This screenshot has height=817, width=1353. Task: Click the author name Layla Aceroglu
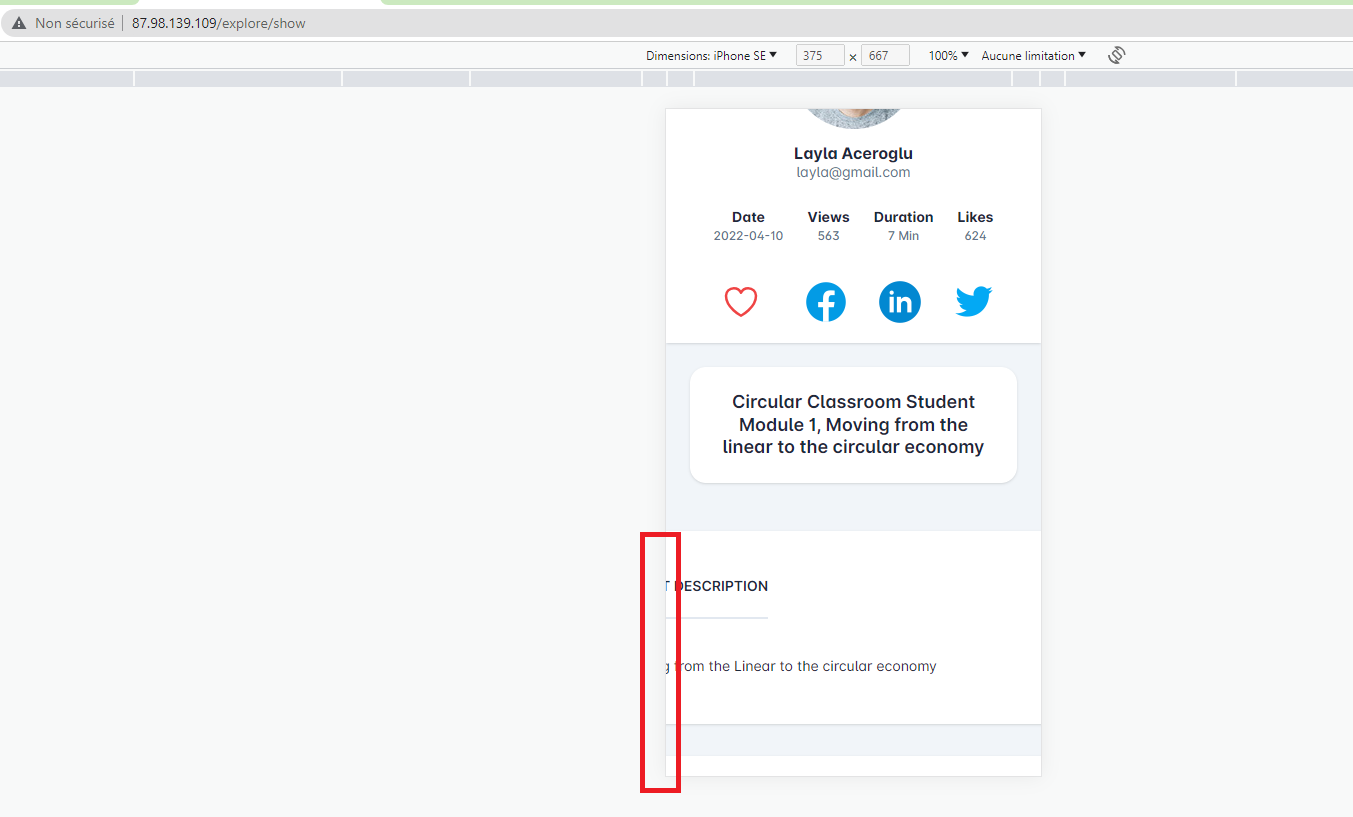tap(853, 153)
